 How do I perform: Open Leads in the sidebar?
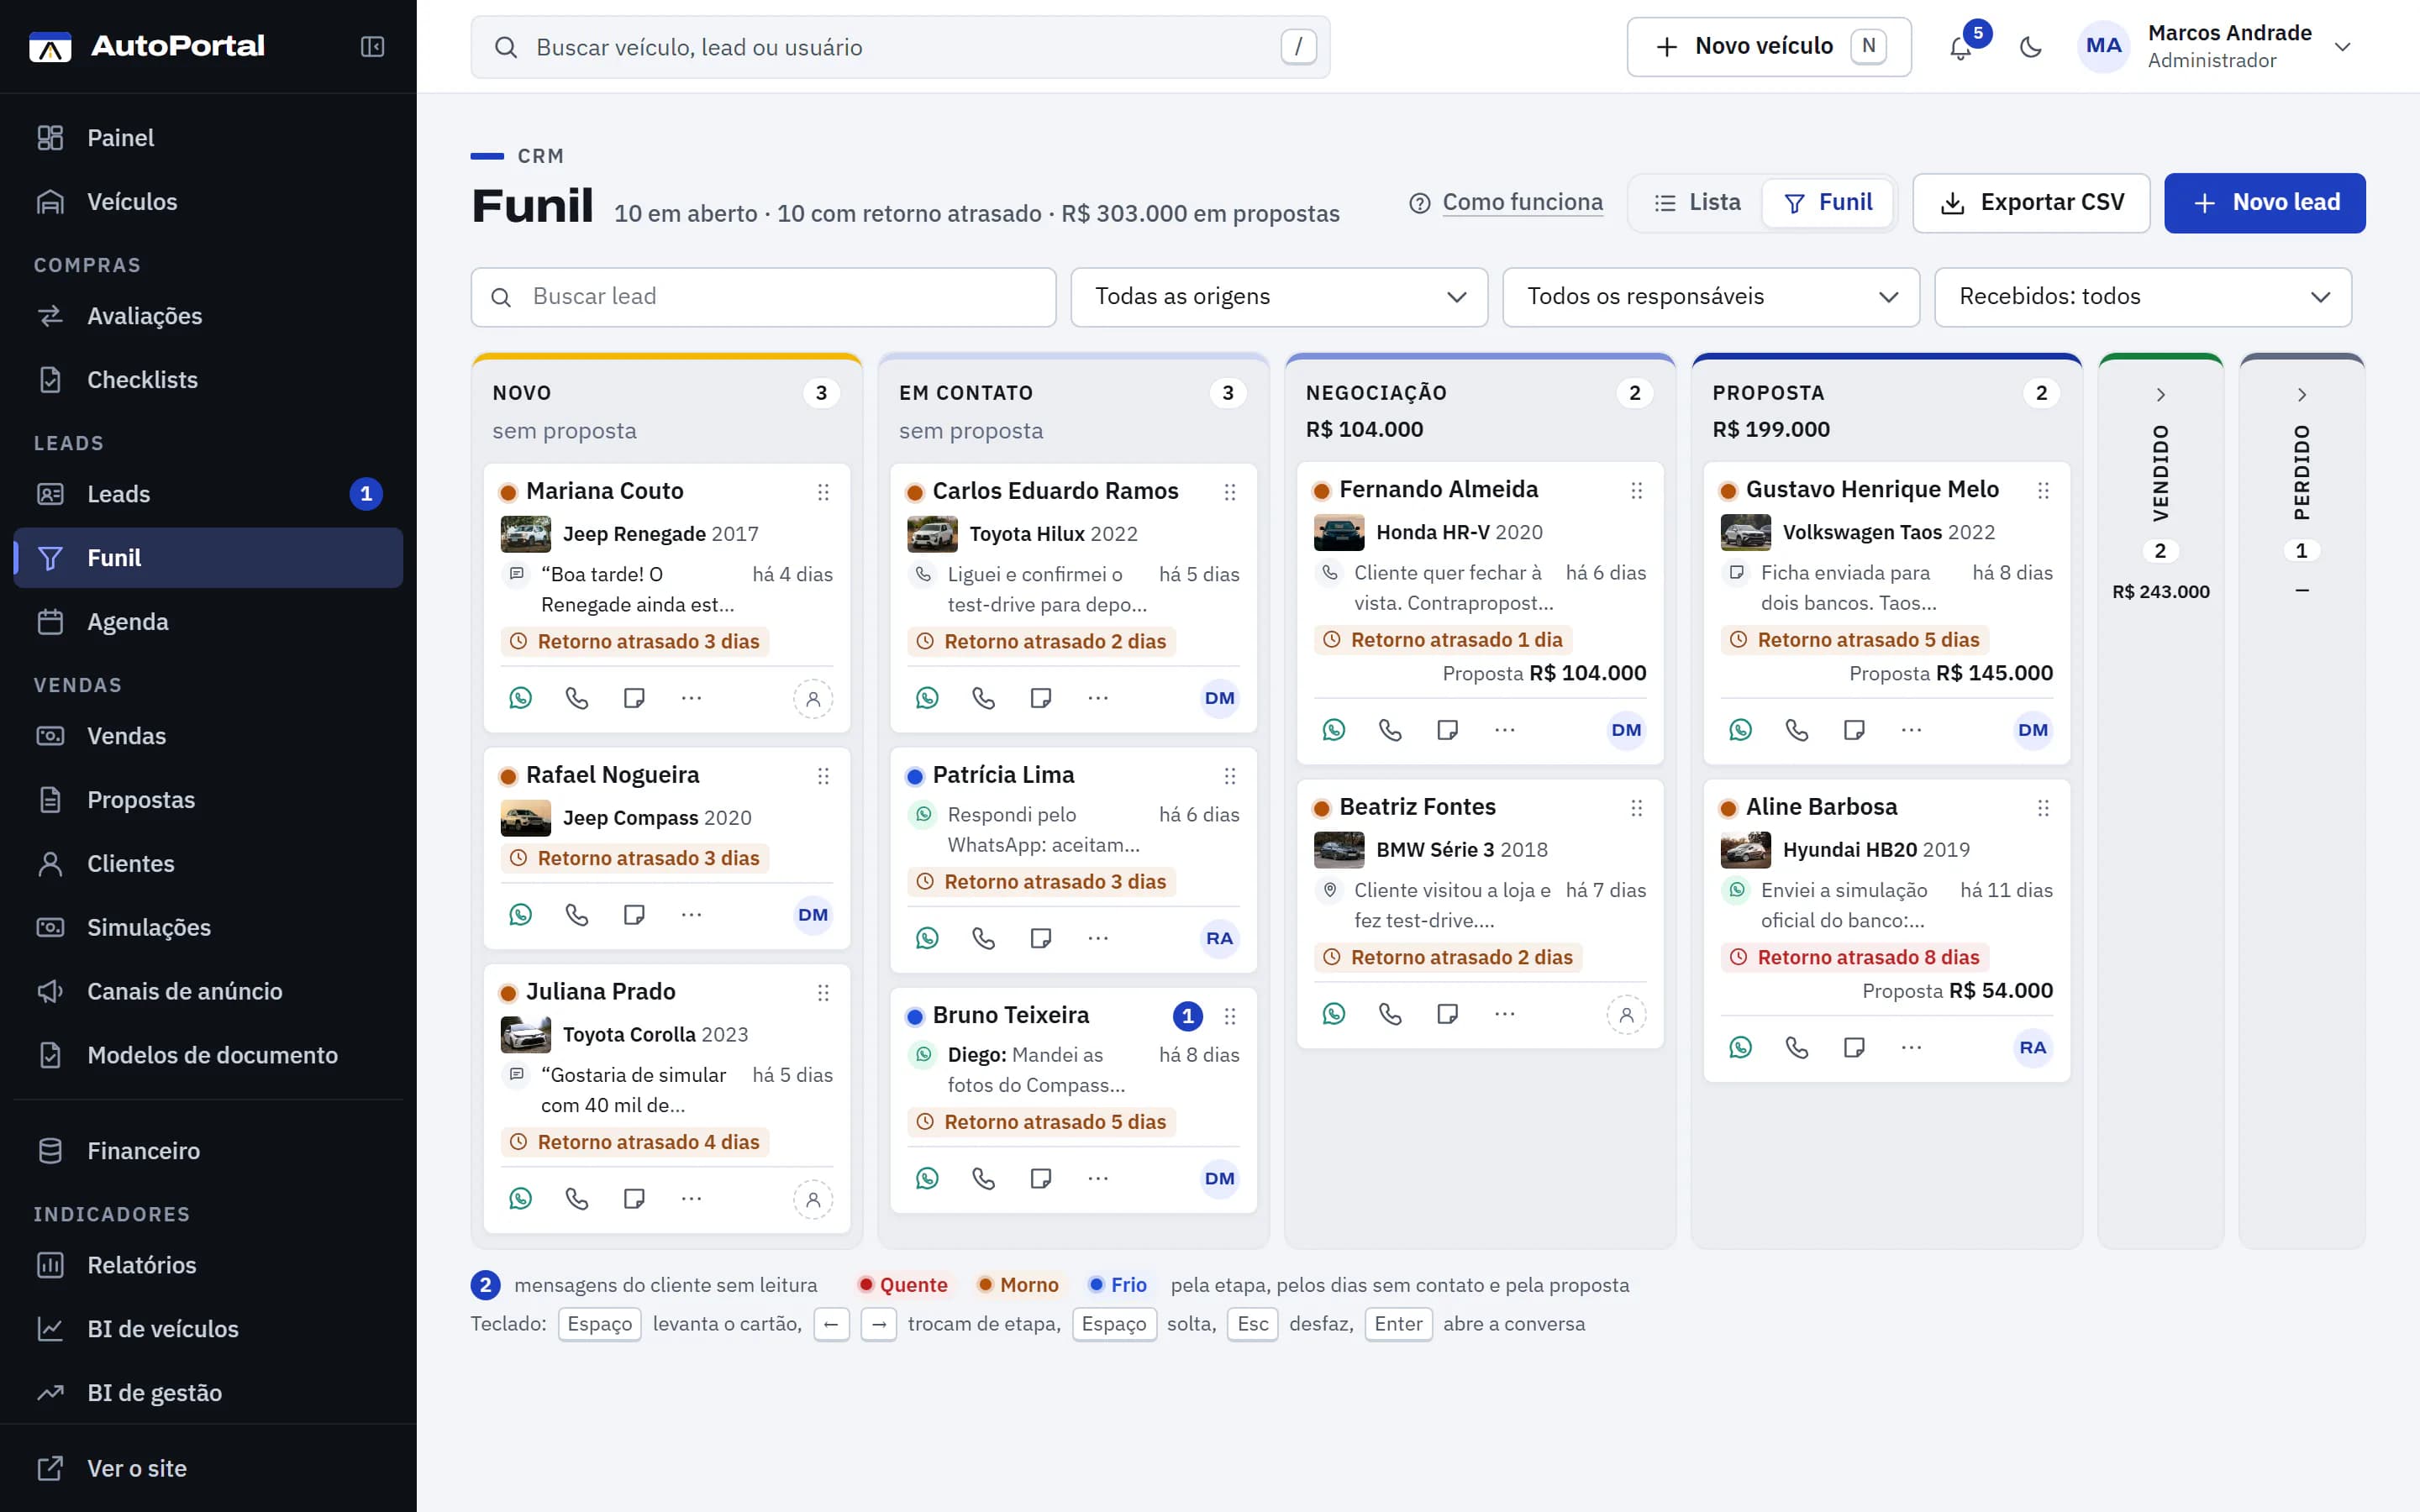208,494
